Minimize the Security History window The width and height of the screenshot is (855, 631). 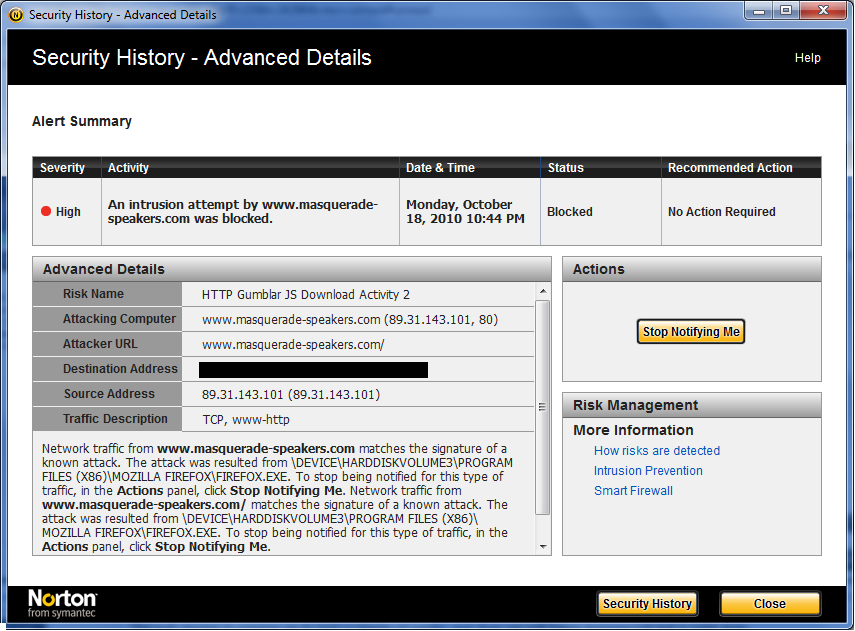[758, 10]
